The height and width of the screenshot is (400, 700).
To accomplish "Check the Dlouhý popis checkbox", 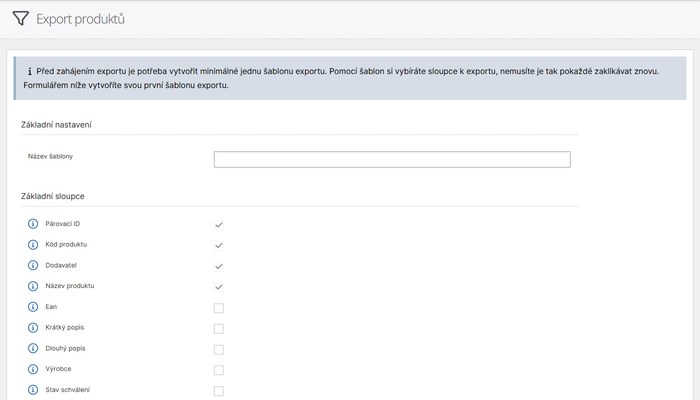I will [219, 349].
